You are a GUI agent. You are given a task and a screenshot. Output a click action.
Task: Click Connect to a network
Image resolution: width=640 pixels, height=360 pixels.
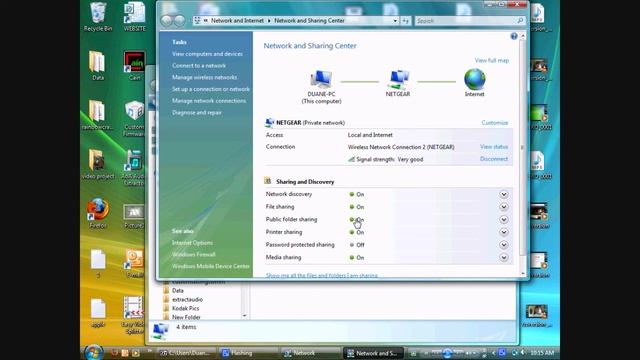pos(199,66)
